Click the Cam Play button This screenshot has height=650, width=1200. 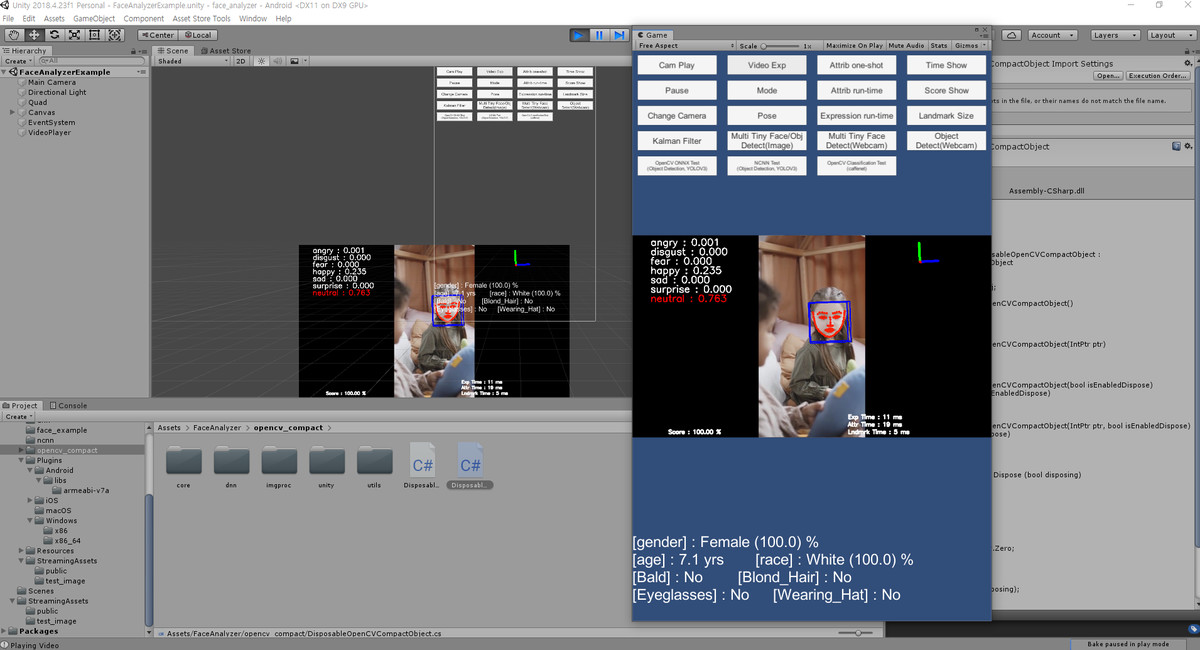[677, 65]
